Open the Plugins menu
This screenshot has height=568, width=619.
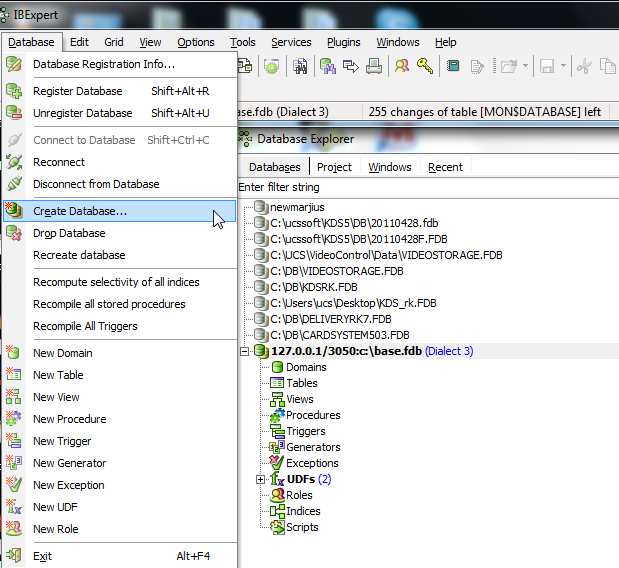(343, 42)
